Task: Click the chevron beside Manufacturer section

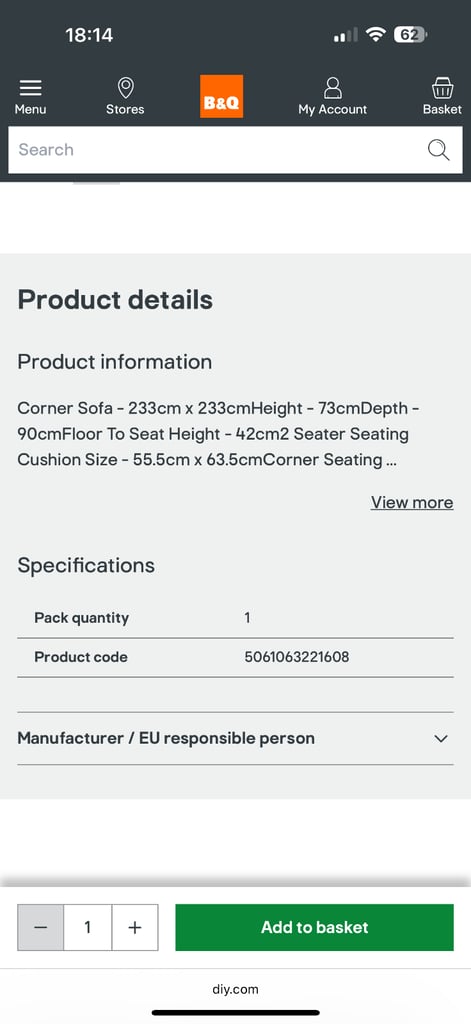Action: coord(441,739)
